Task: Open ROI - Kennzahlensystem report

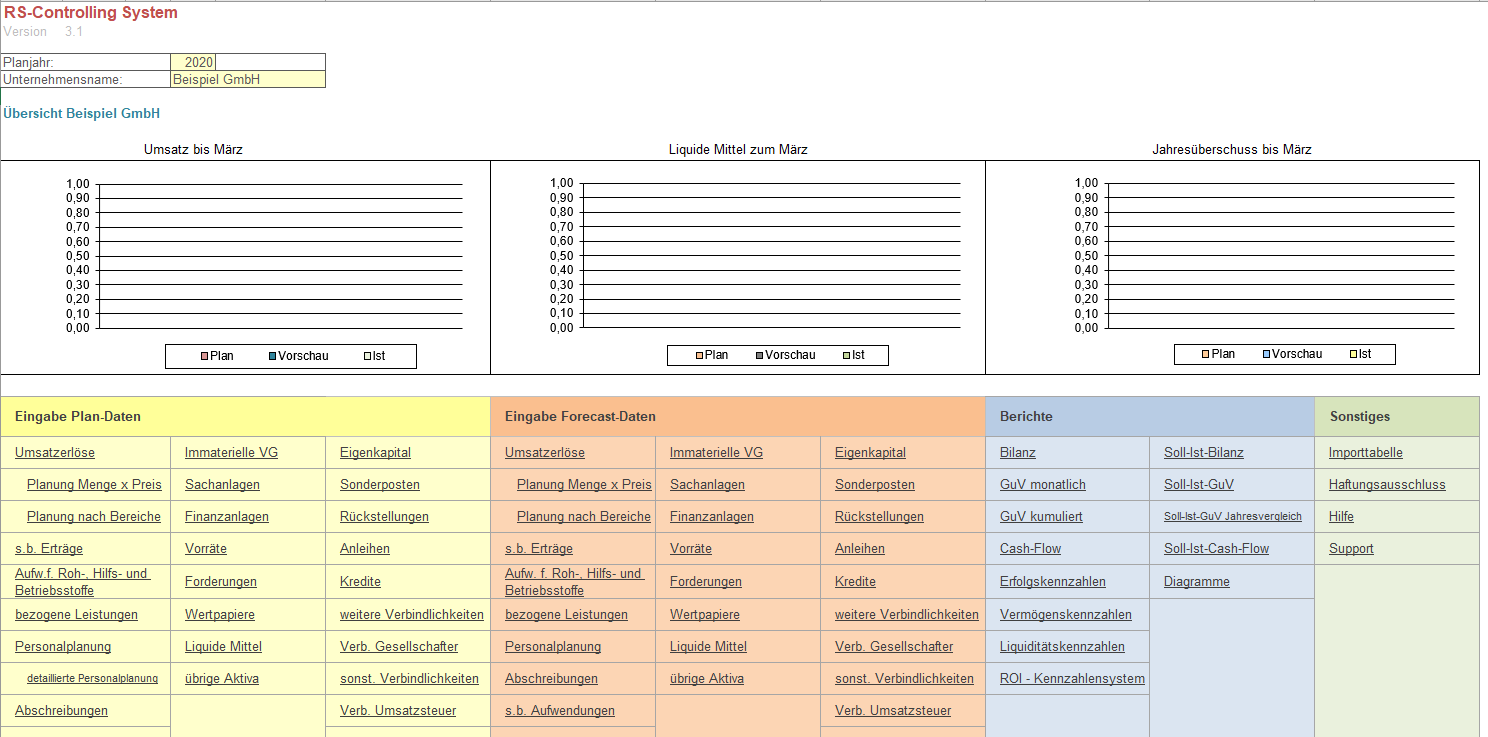Action: (1072, 679)
